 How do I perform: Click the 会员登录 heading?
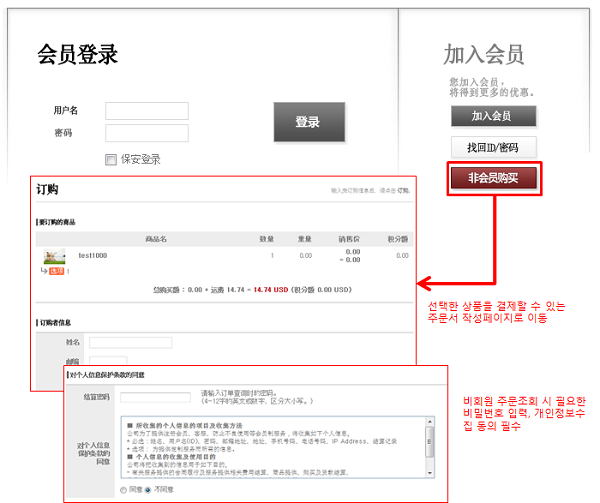coord(78,54)
